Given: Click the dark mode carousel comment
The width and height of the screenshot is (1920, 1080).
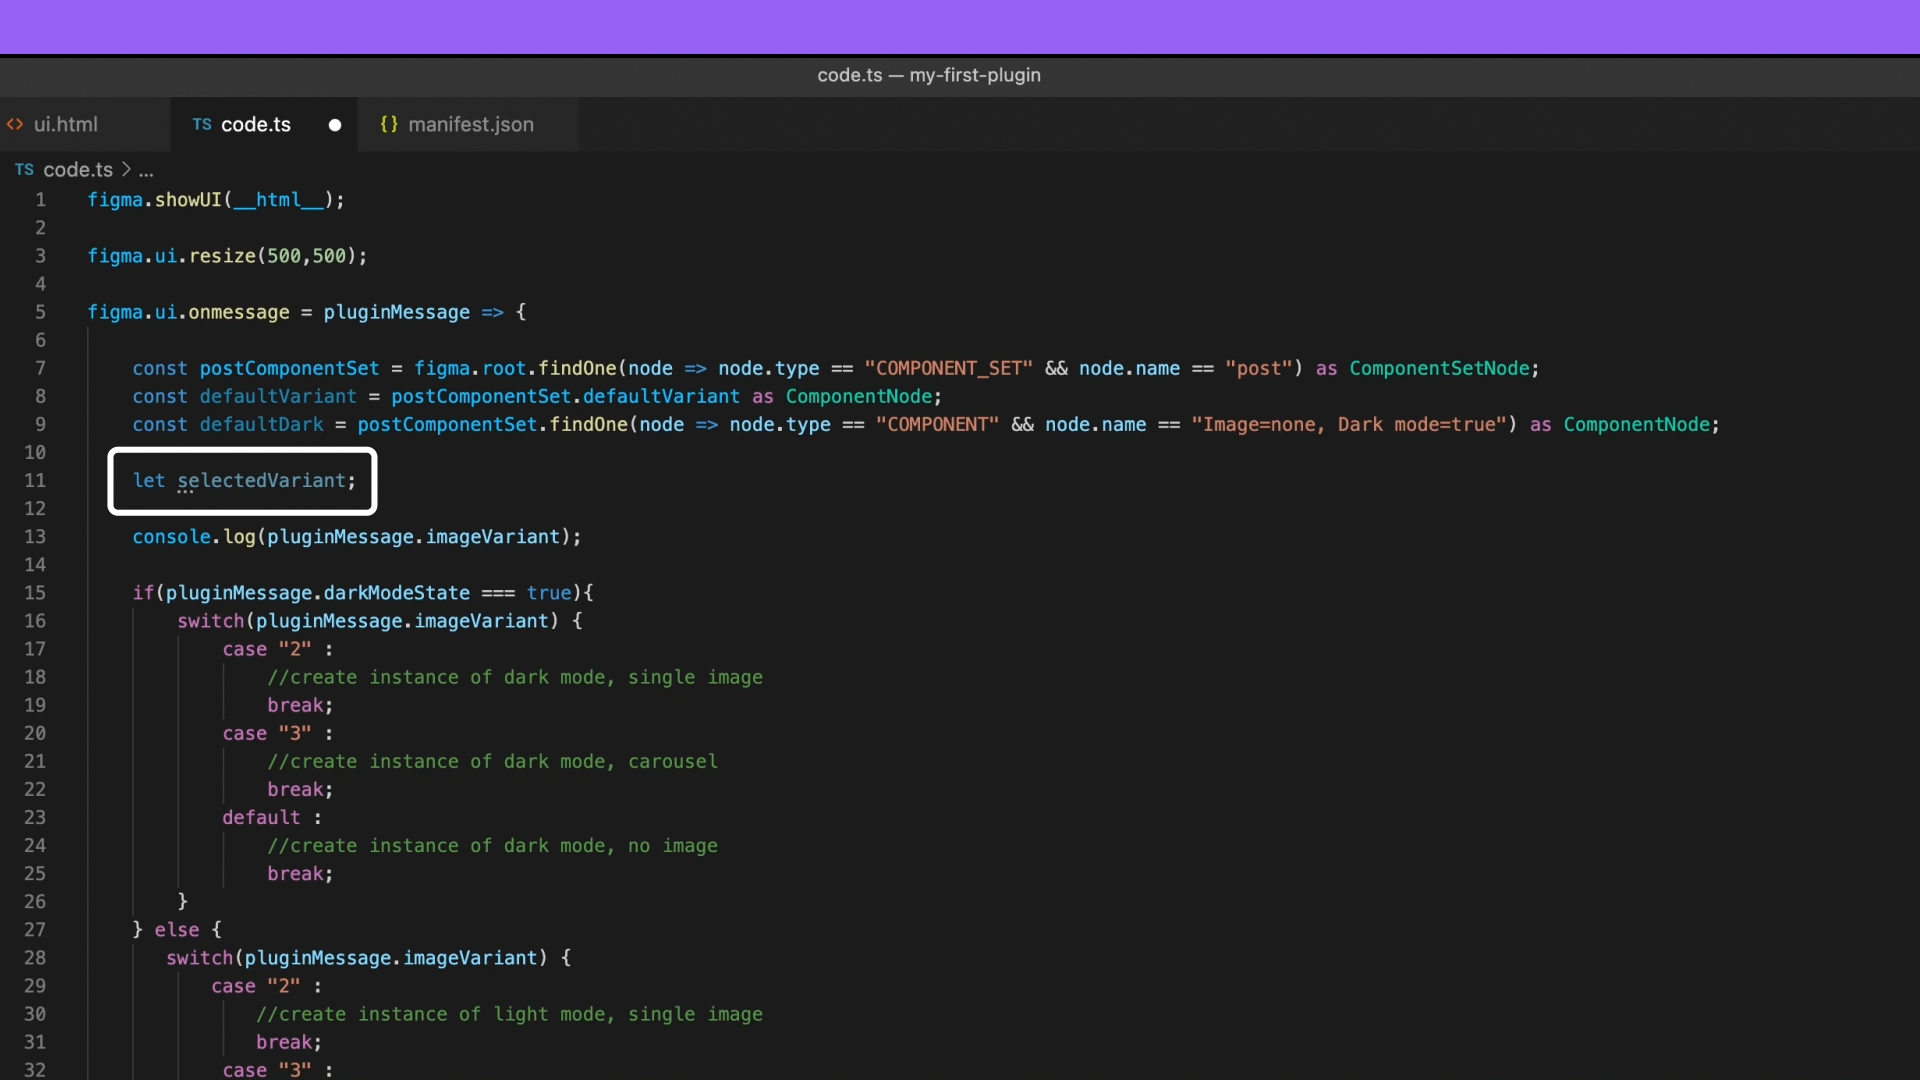Looking at the screenshot, I should [x=492, y=761].
